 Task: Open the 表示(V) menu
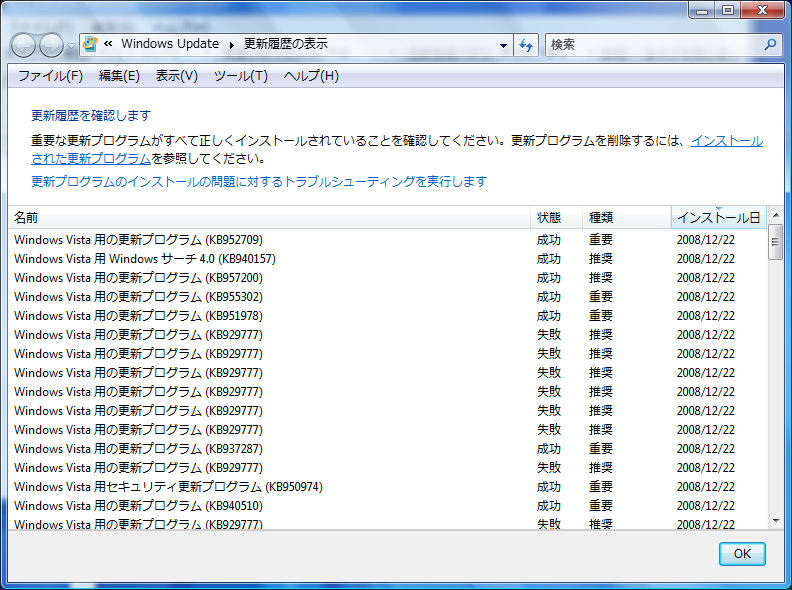[176, 76]
